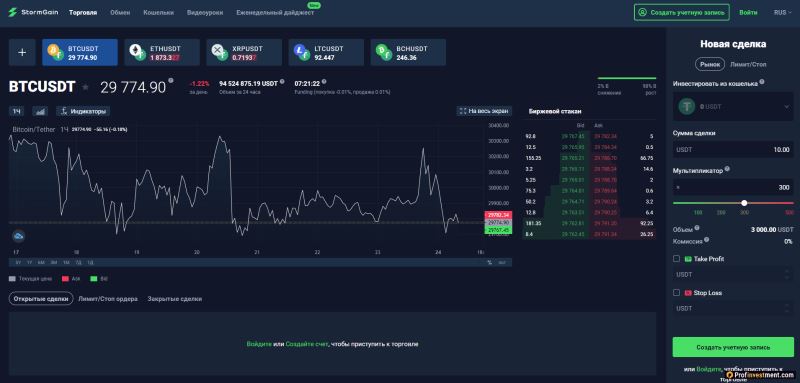Screen dimensions: 800x383
Task: Open the 'Индикаторы' menu
Action: point(83,111)
